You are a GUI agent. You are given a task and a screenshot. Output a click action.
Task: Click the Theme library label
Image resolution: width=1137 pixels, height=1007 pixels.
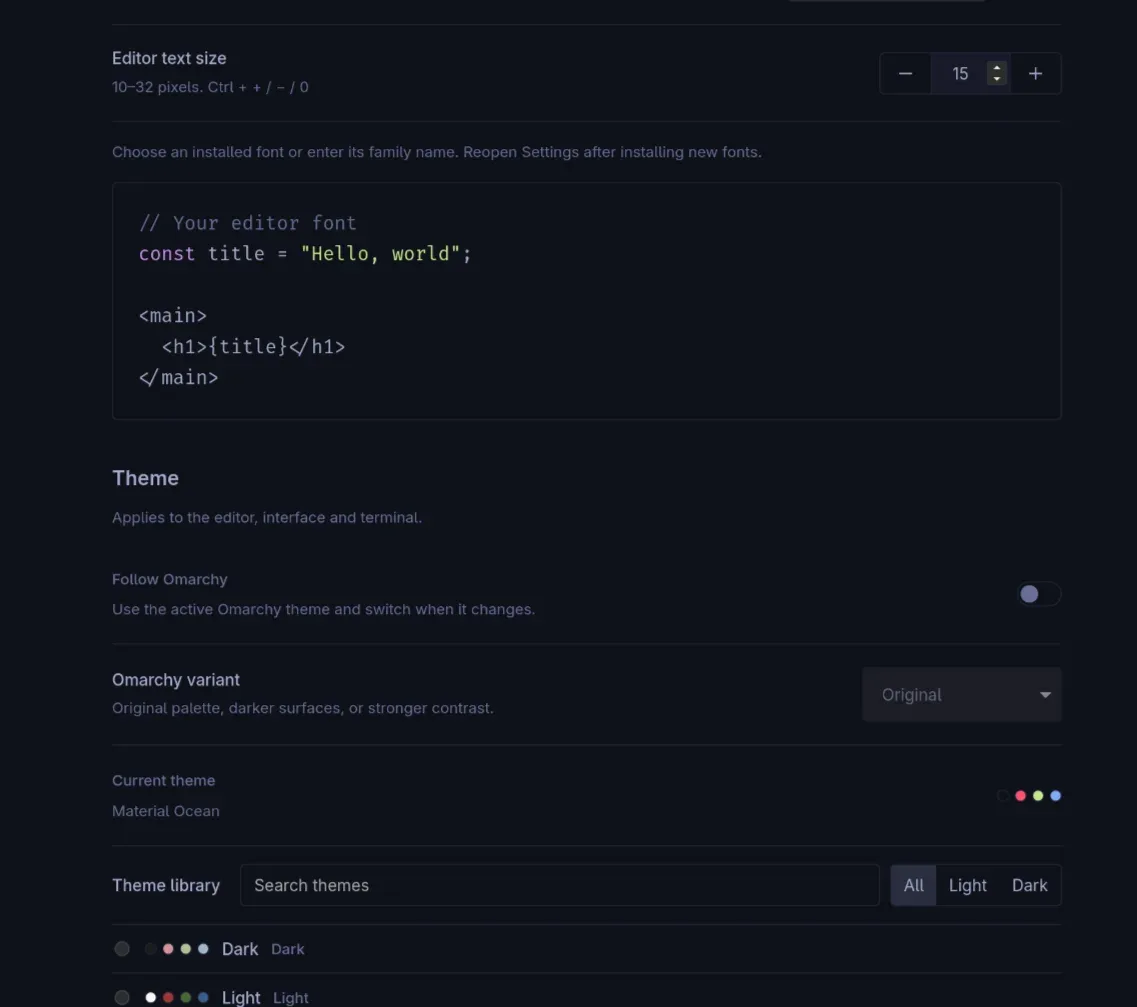click(166, 885)
